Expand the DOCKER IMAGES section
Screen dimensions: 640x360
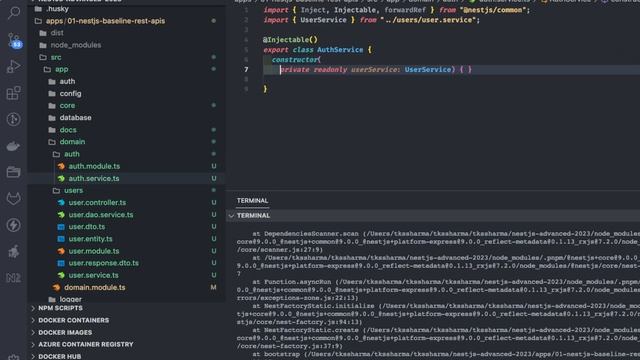[x=65, y=333]
